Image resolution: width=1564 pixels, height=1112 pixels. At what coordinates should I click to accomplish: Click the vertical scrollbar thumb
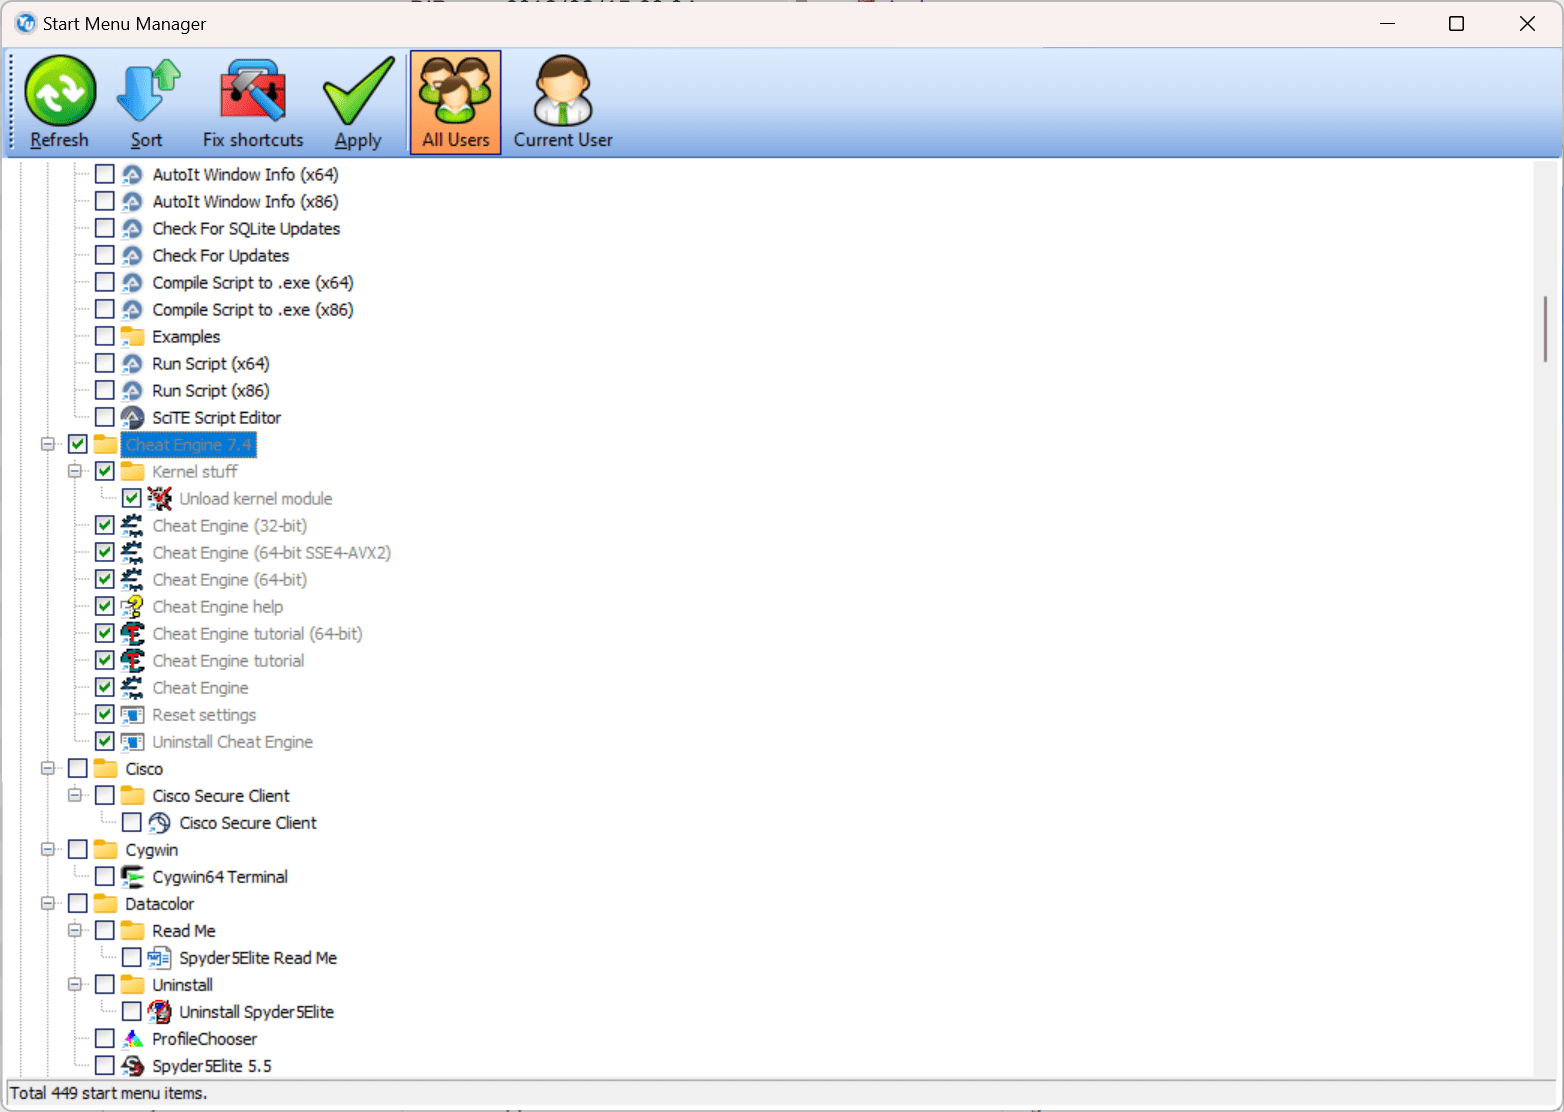click(x=1545, y=329)
